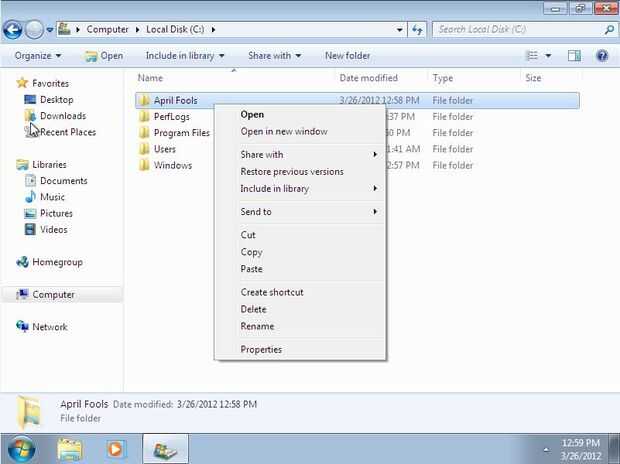
Task: Click the Forward navigation arrow
Action: [34, 30]
